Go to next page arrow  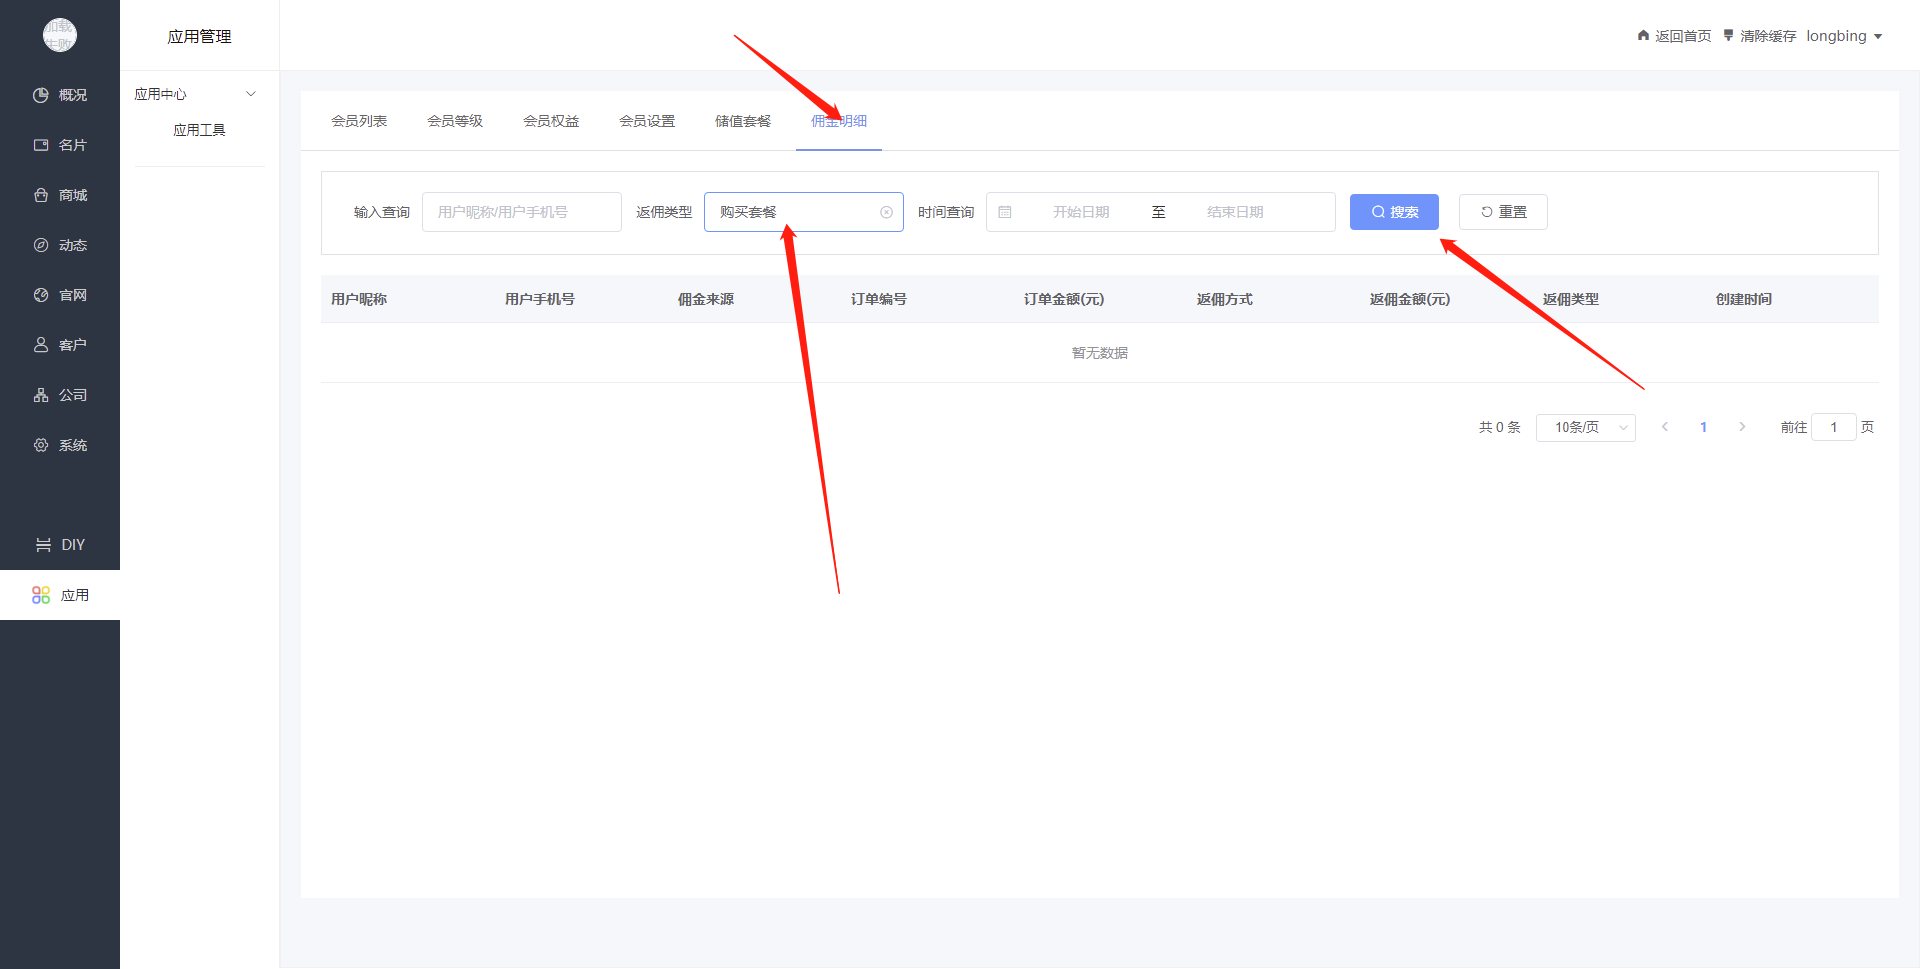pos(1742,427)
